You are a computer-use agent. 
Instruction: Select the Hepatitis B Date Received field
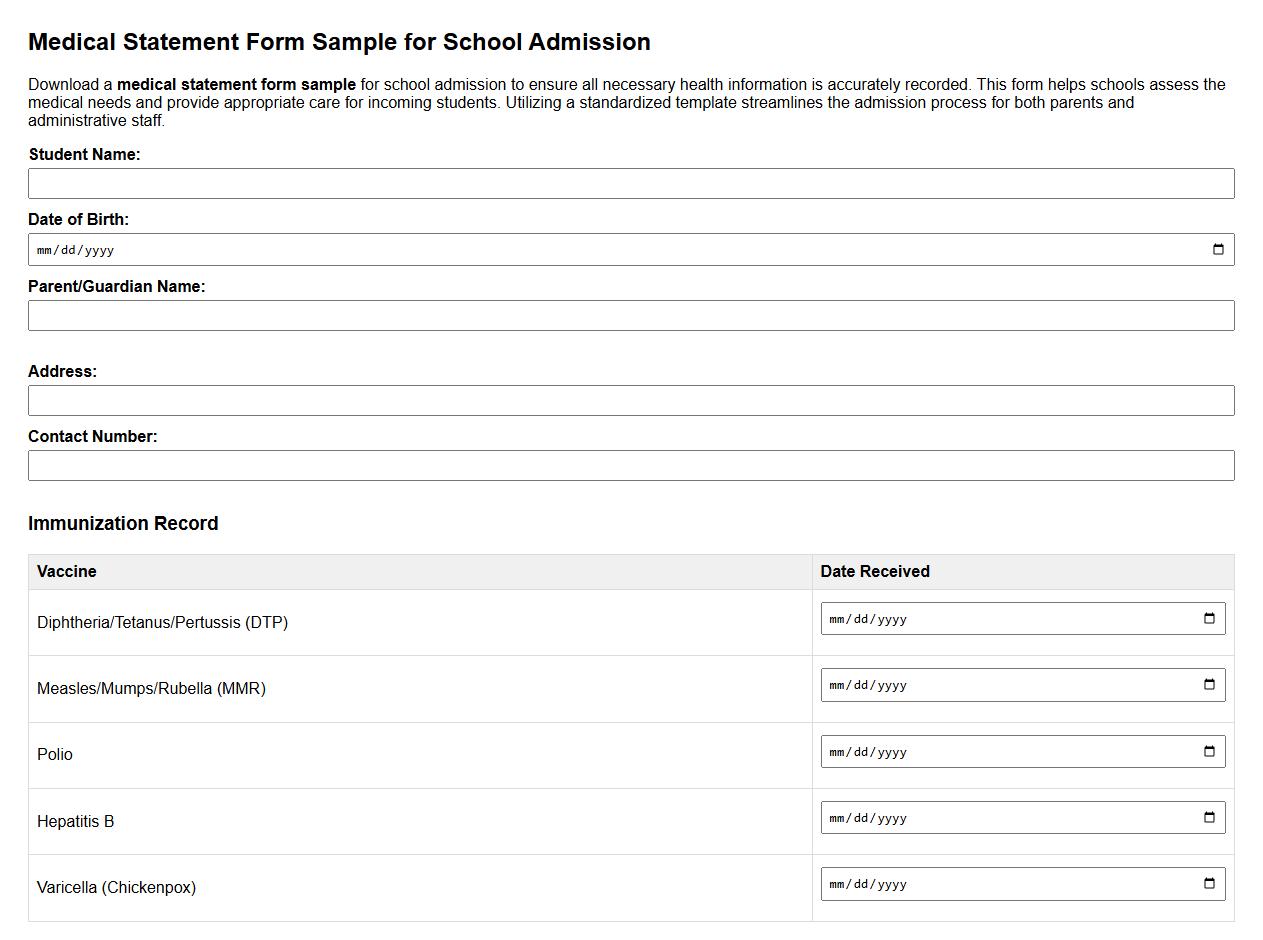pyautogui.click(x=900, y=816)
